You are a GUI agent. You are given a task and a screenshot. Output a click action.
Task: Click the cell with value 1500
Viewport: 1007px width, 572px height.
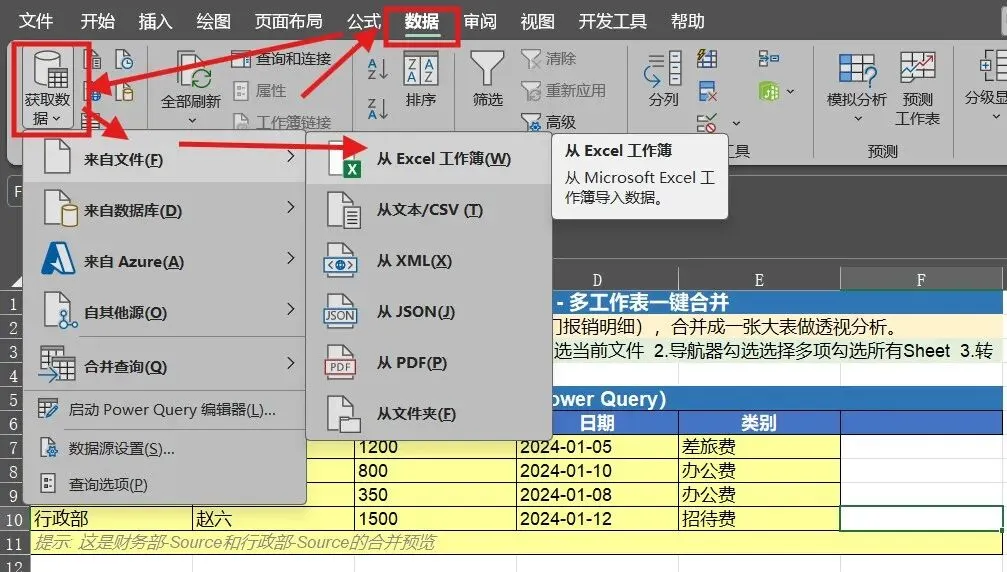435,519
